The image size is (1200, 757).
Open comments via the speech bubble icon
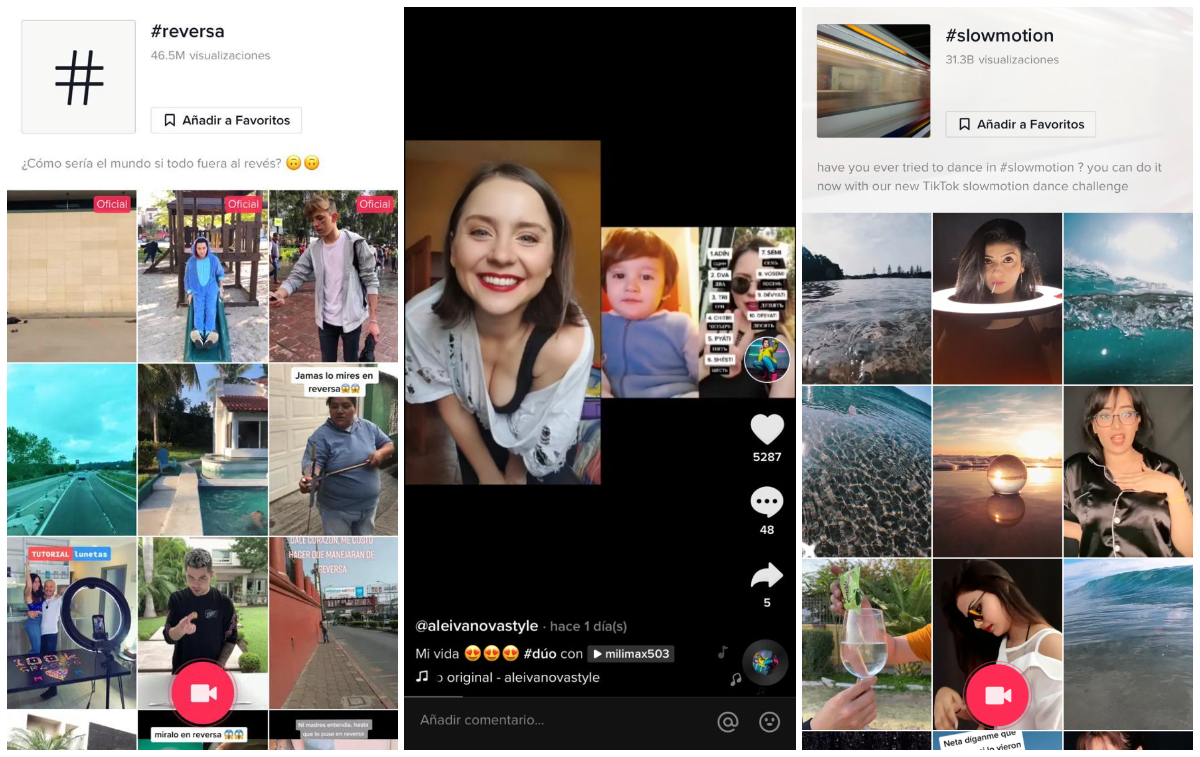coord(767,502)
